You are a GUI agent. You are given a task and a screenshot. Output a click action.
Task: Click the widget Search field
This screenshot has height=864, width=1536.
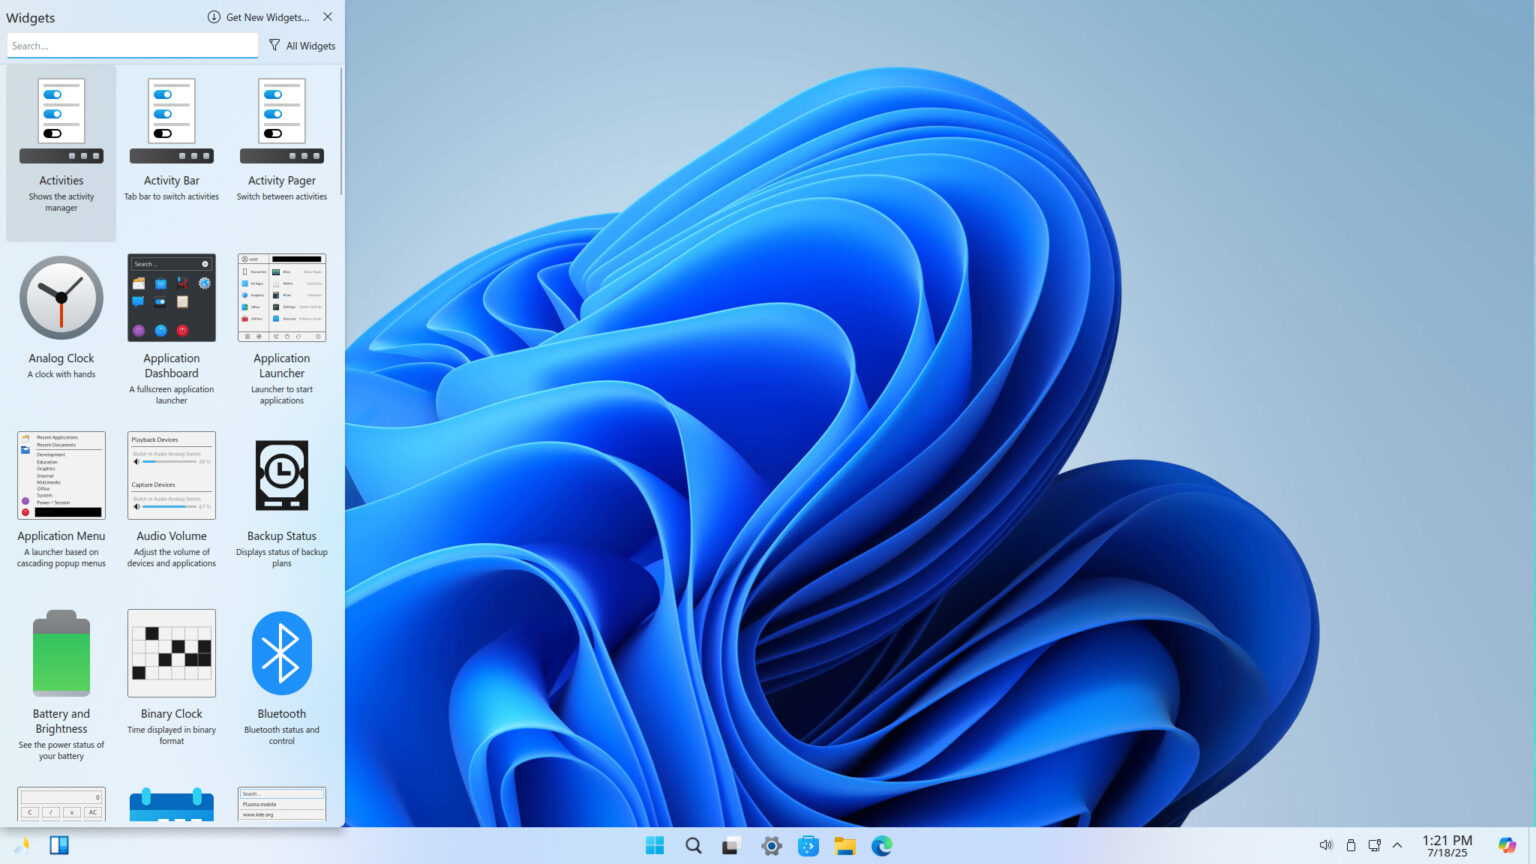click(x=131, y=45)
